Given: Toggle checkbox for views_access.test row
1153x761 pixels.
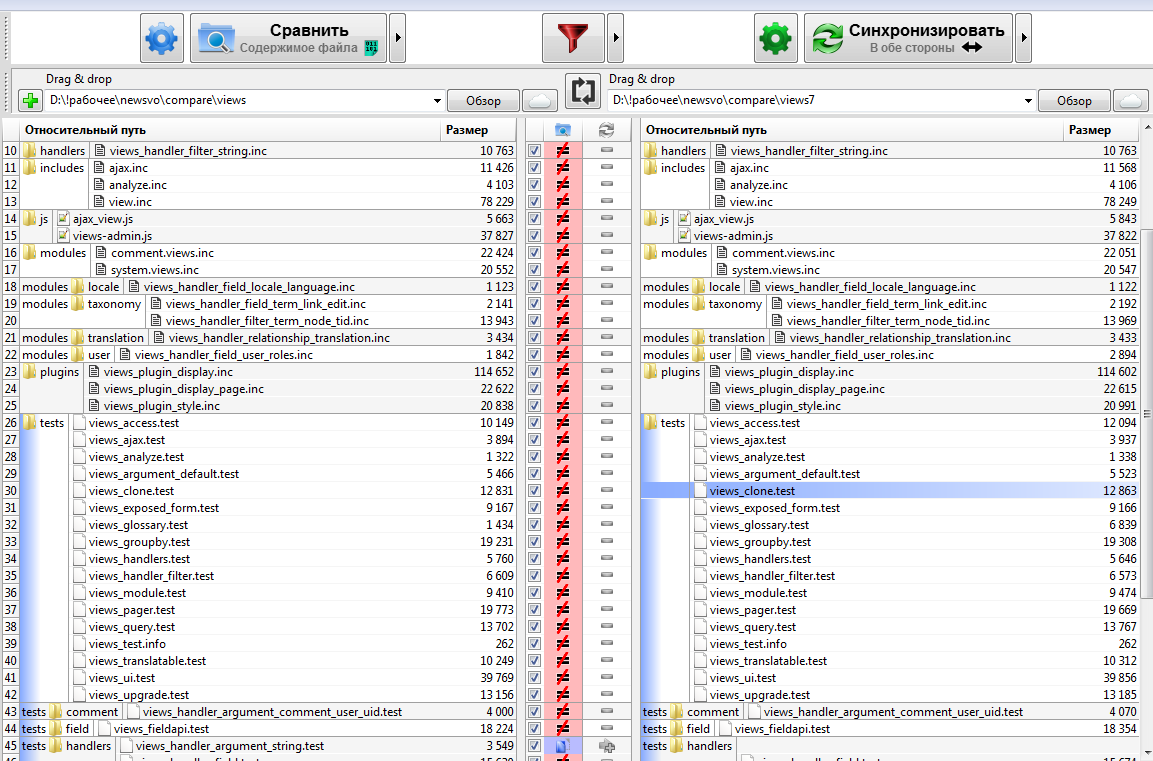Looking at the screenshot, I should pyautogui.click(x=535, y=423).
